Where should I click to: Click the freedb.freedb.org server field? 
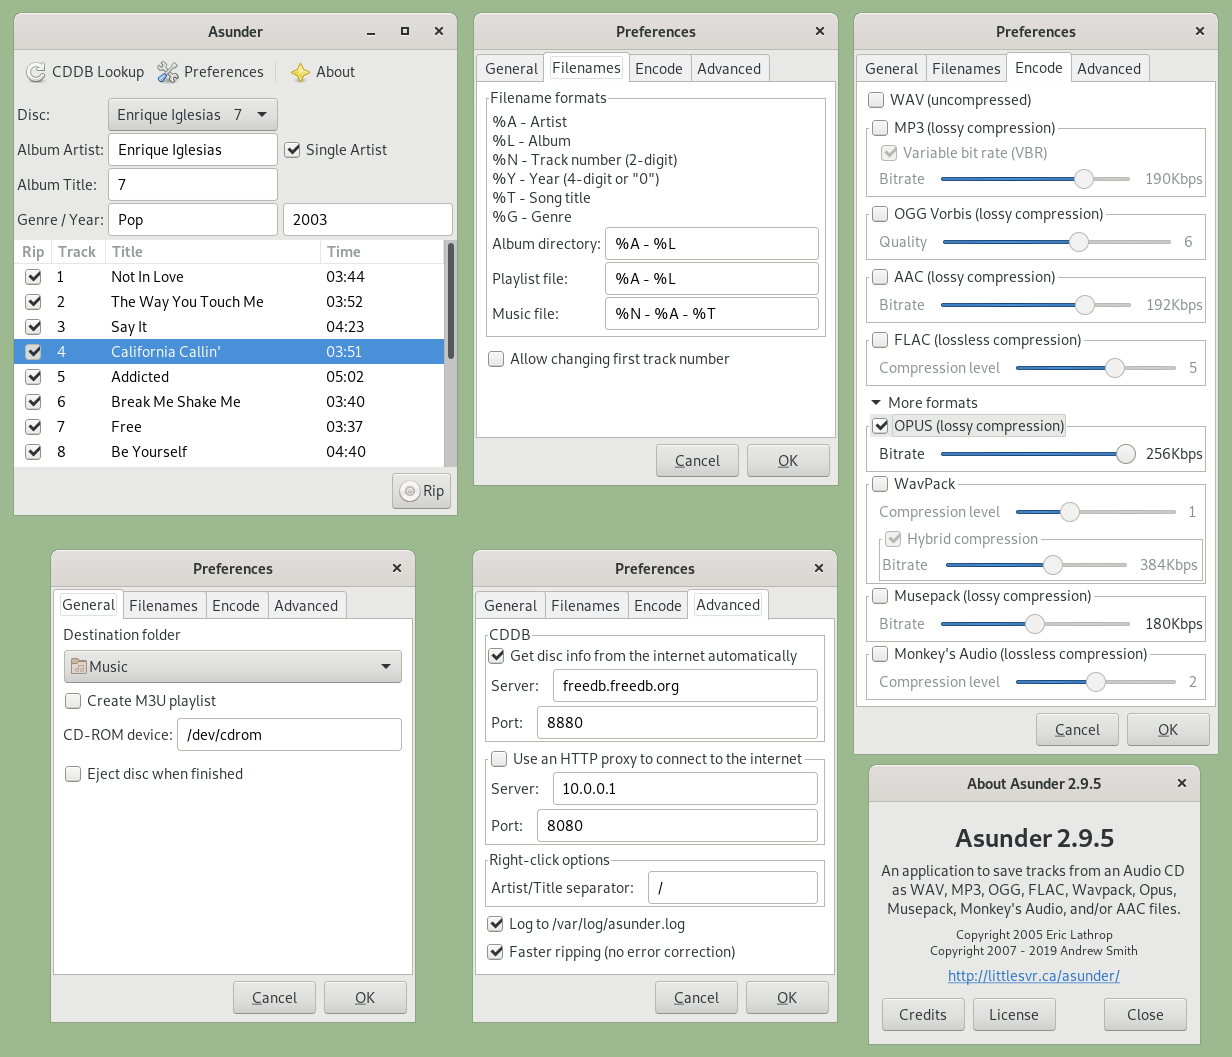coord(684,686)
